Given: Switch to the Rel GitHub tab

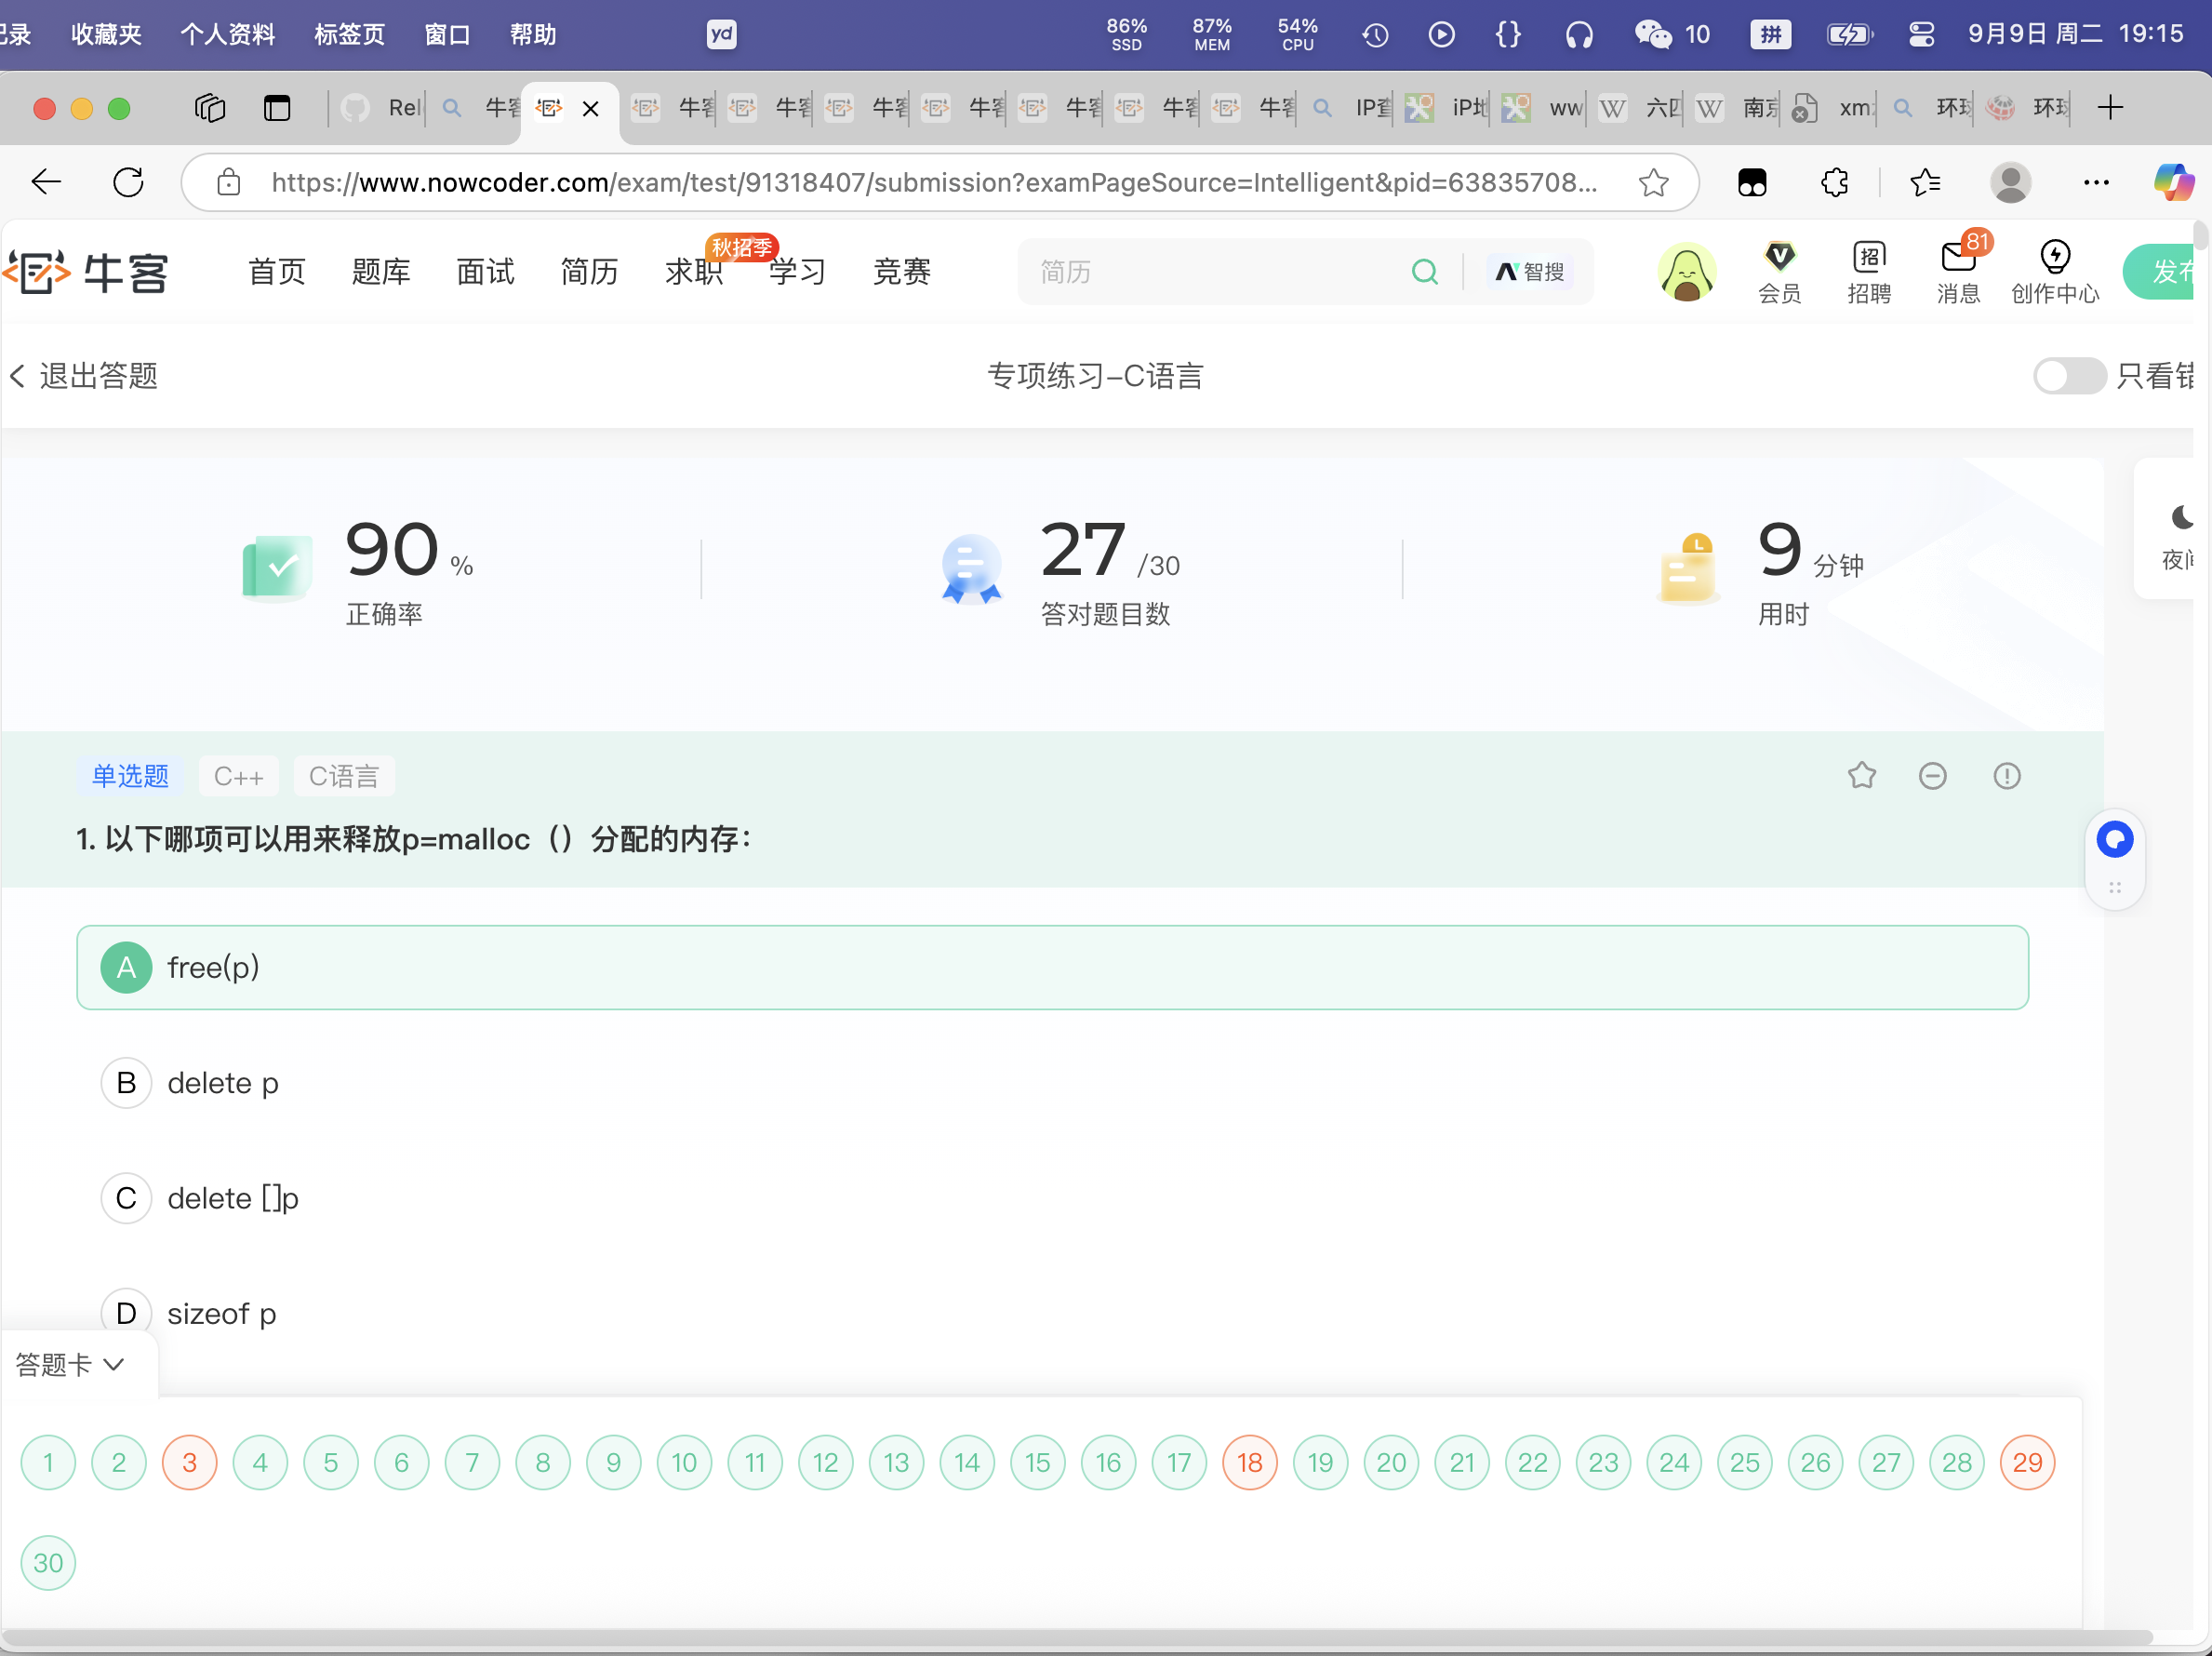Looking at the screenshot, I should point(381,107).
